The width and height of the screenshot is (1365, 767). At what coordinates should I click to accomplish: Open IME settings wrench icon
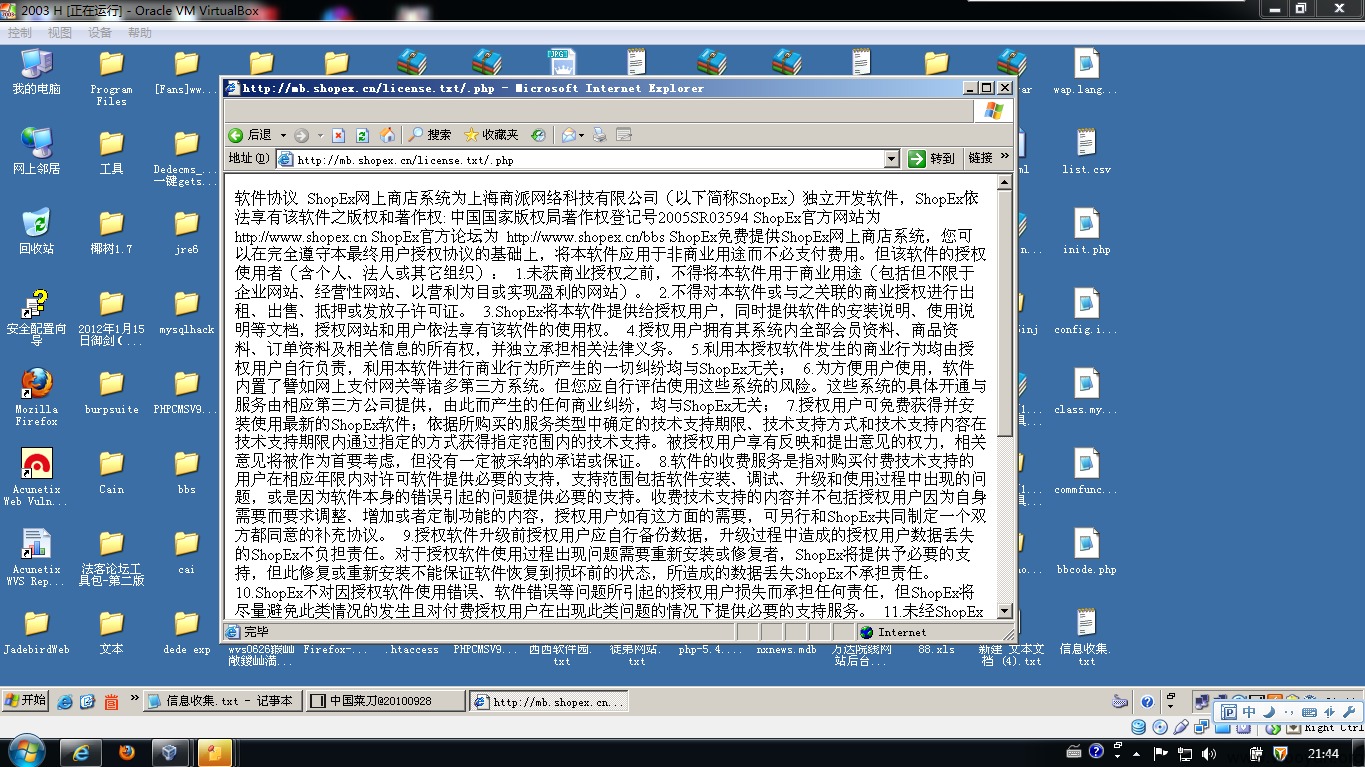[1349, 712]
